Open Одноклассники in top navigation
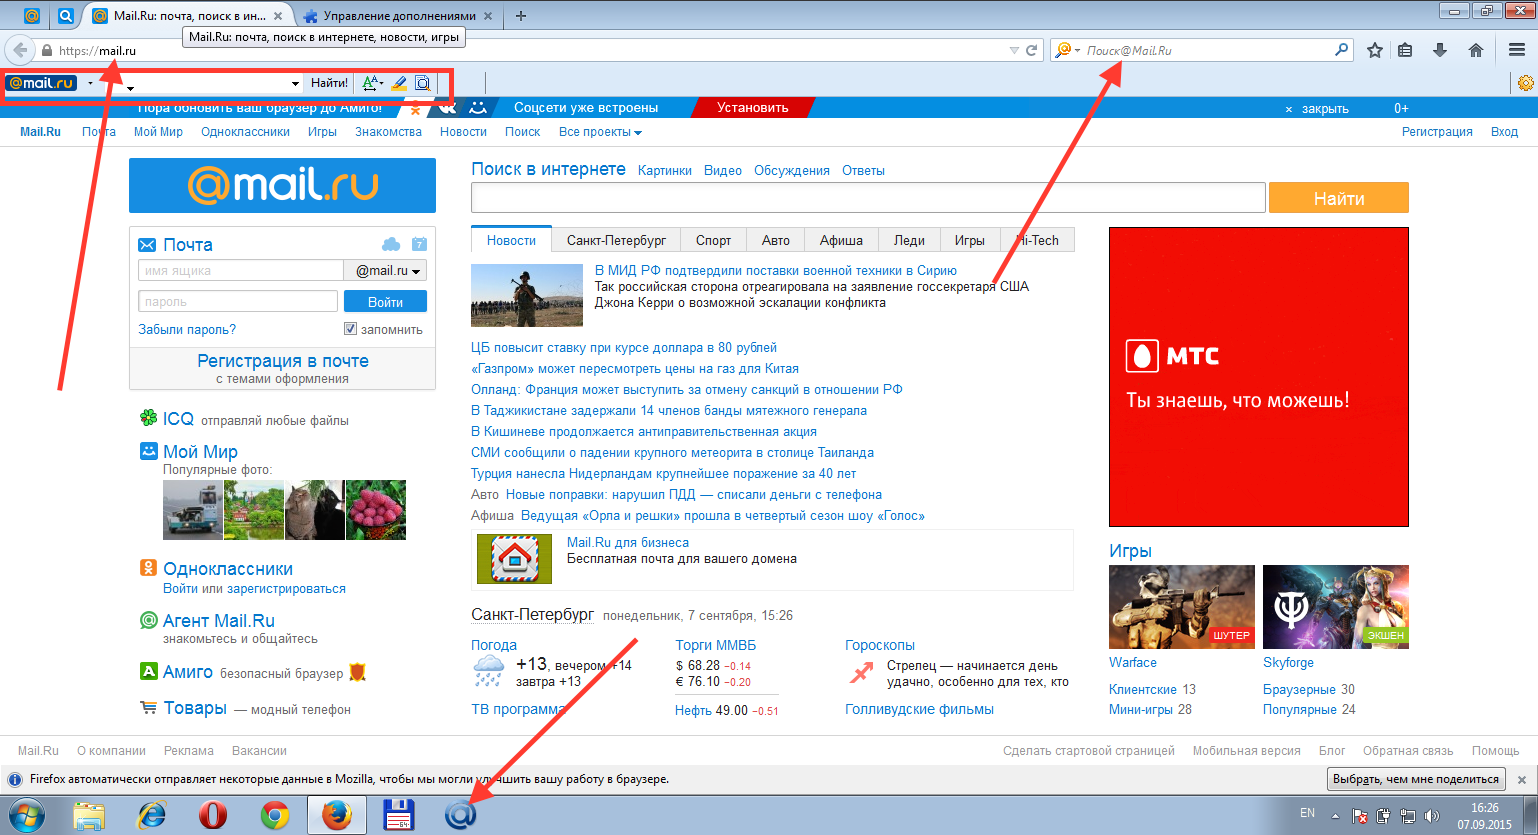The height and width of the screenshot is (835, 1538). coord(245,132)
